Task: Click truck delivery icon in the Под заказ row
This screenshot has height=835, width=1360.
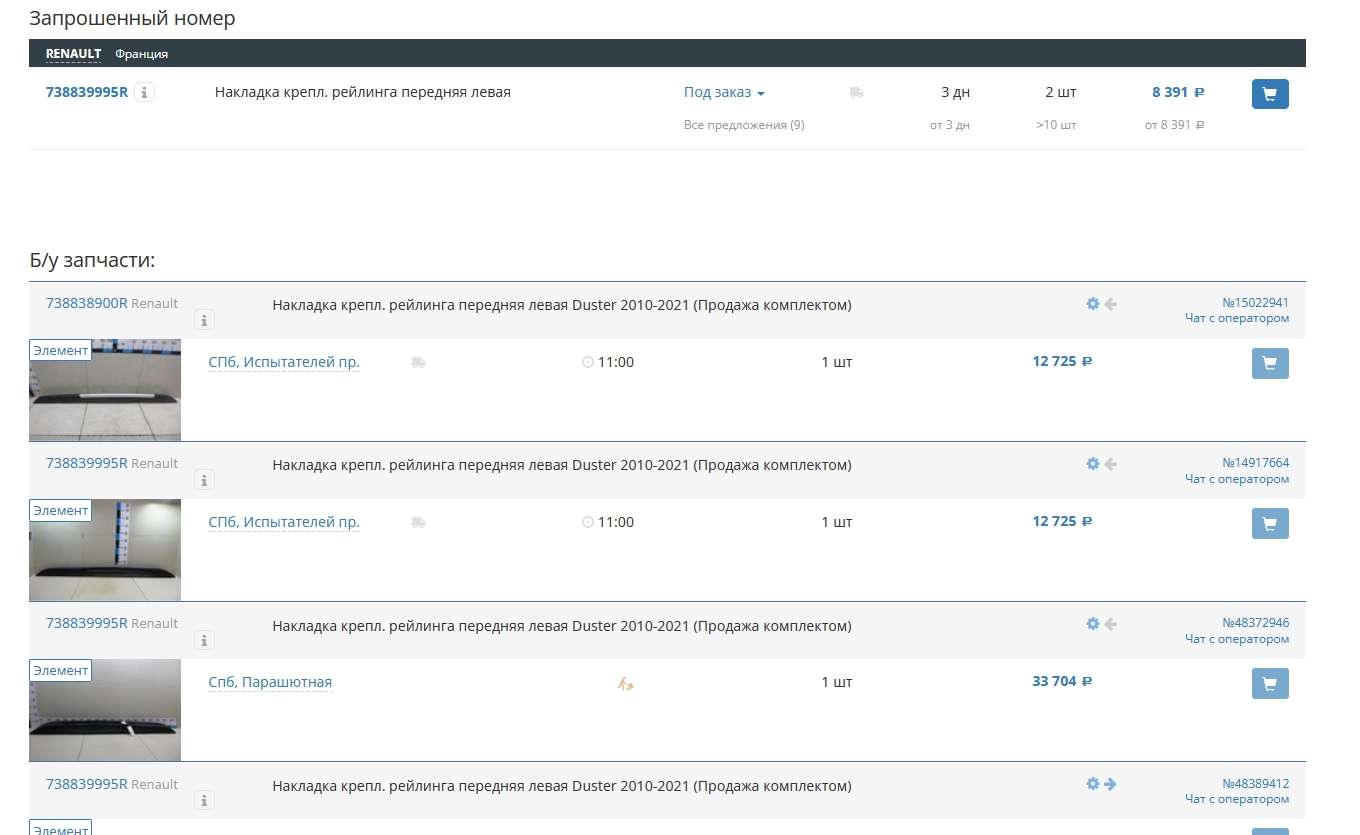Action: click(856, 92)
